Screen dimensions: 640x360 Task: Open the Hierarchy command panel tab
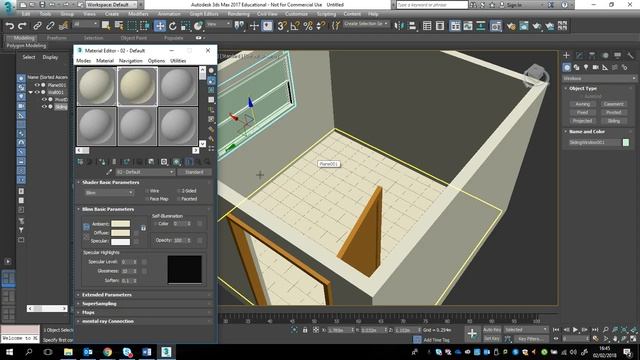[592, 55]
